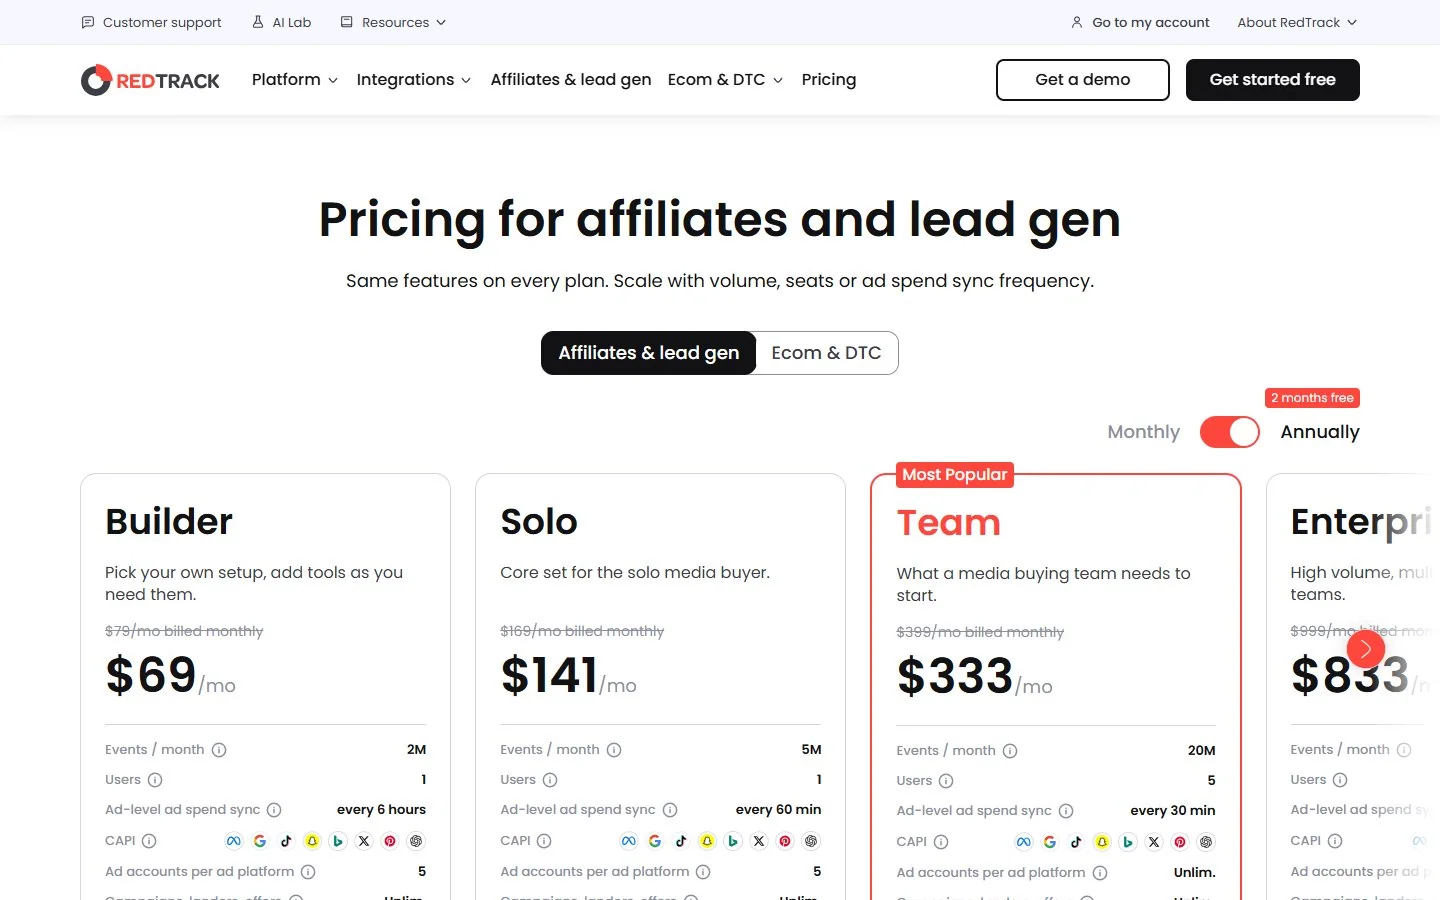Select the Monthly billing label
Viewport: 1440px width, 900px height.
[1144, 432]
